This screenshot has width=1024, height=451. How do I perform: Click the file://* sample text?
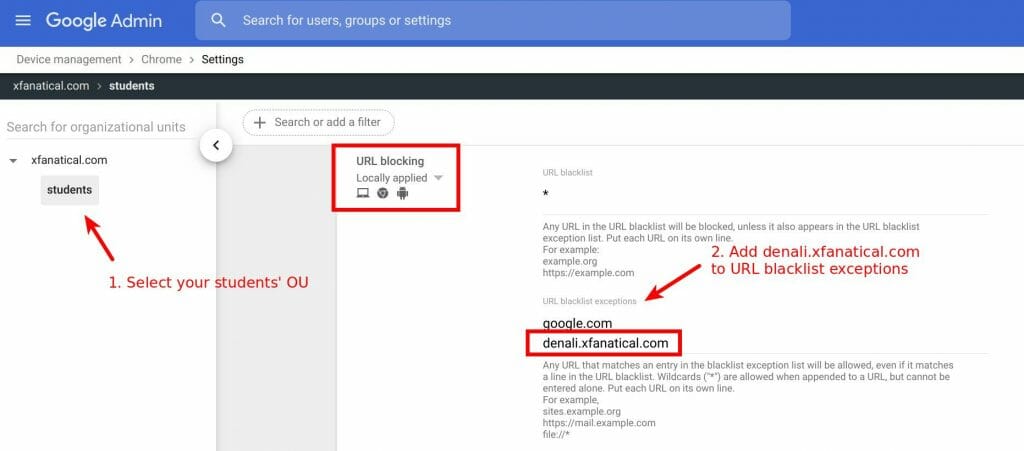tap(556, 434)
